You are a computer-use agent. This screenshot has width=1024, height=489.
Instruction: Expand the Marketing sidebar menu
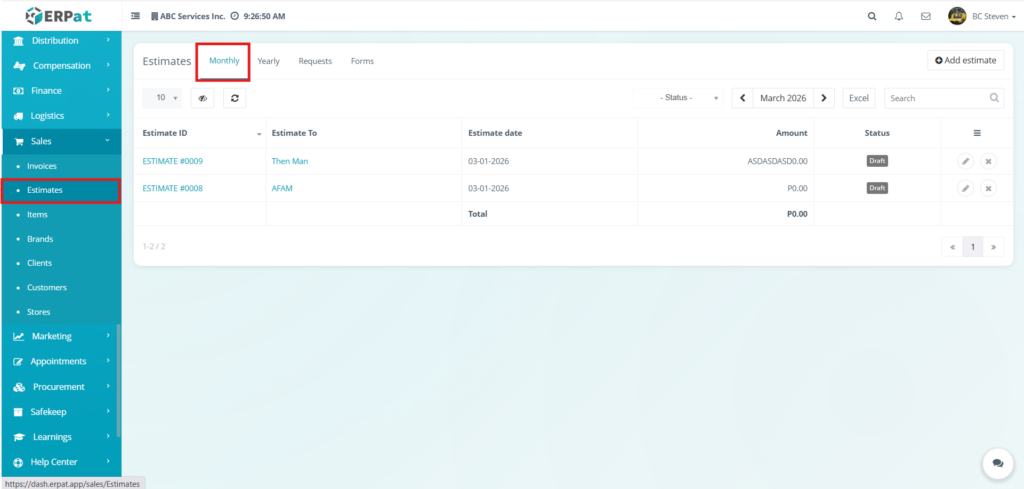click(x=60, y=337)
